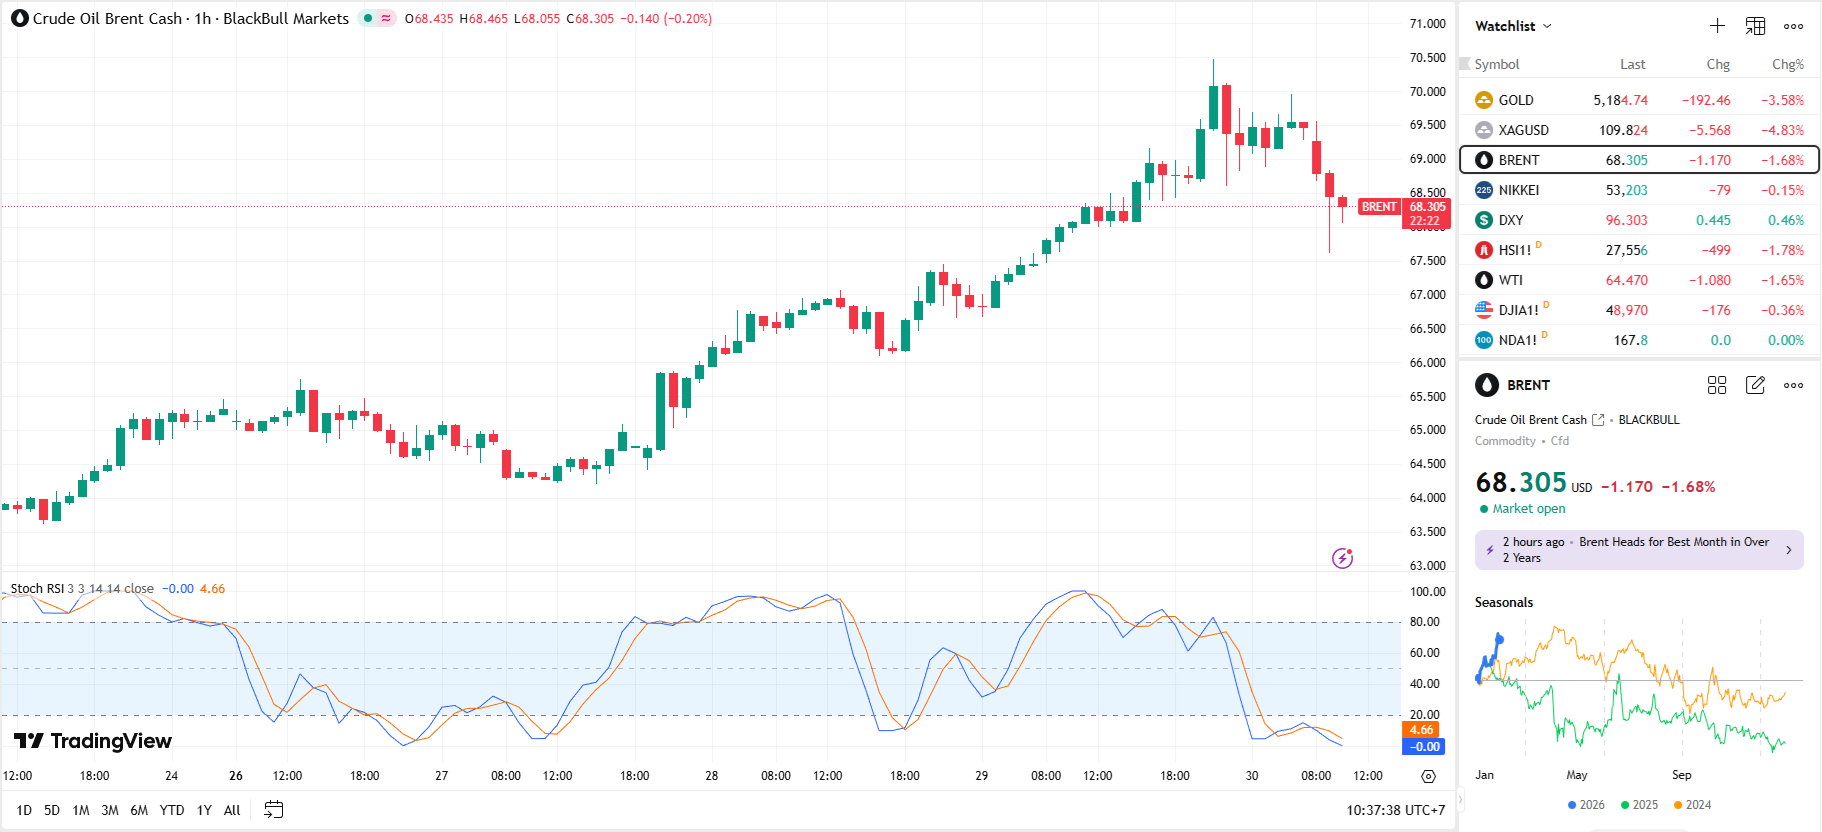The width and height of the screenshot is (1822, 832).
Task: Open the BRENT details three-dots menu
Action: (1793, 385)
